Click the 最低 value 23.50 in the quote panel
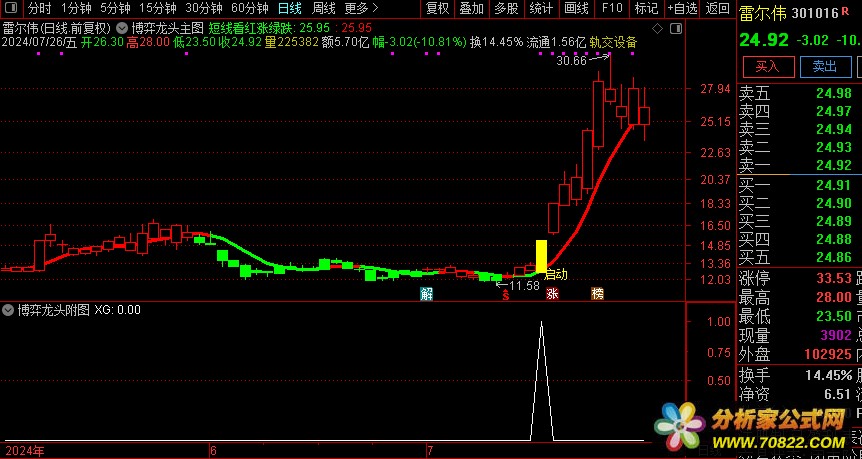 (x=833, y=316)
